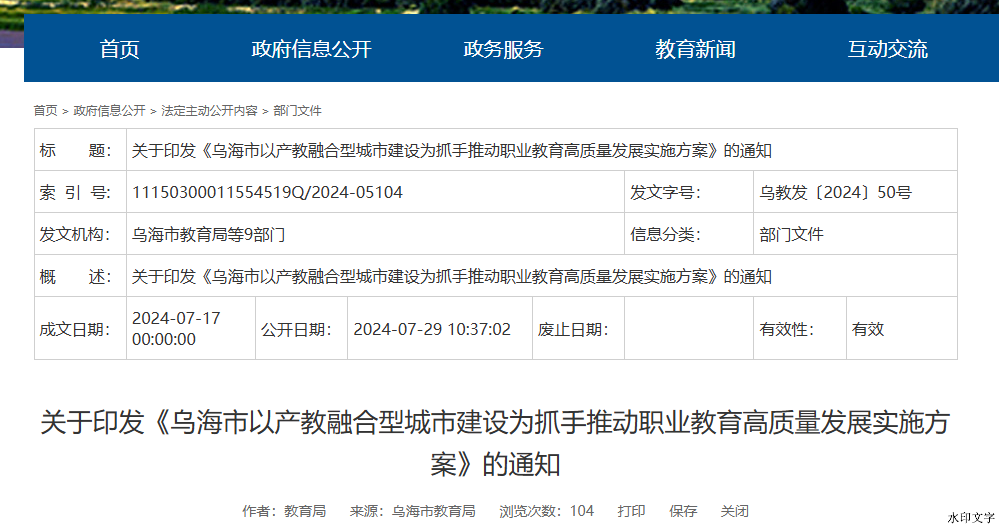This screenshot has width=999, height=528.
Task: Click the 政府信息公开 breadcrumb link
Action: tap(109, 111)
